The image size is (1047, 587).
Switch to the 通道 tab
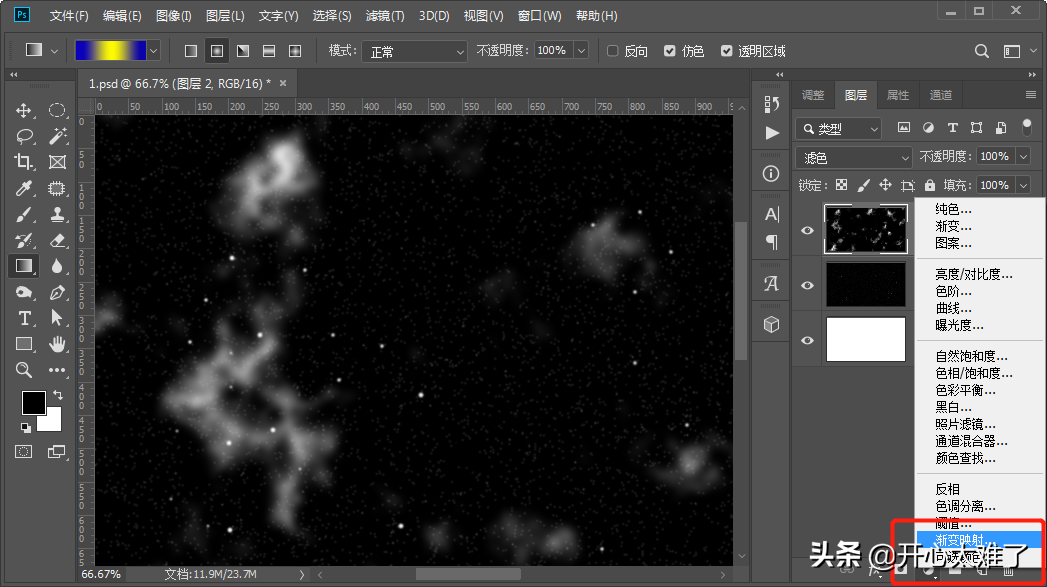tap(940, 95)
